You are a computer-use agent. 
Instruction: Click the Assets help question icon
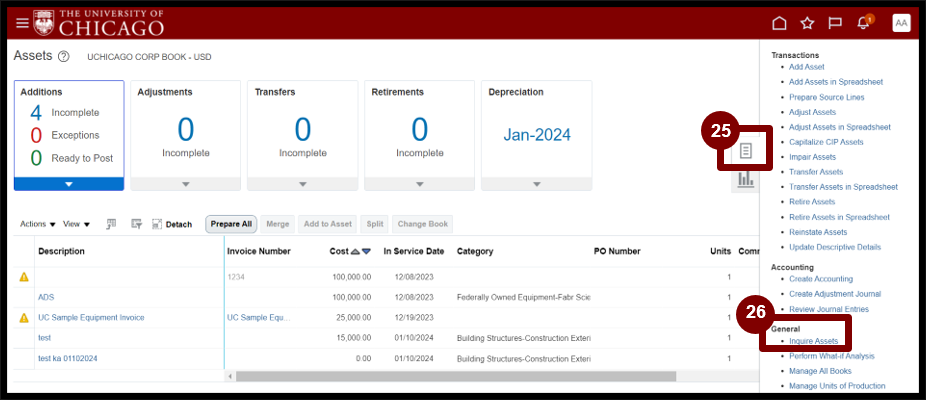click(64, 57)
